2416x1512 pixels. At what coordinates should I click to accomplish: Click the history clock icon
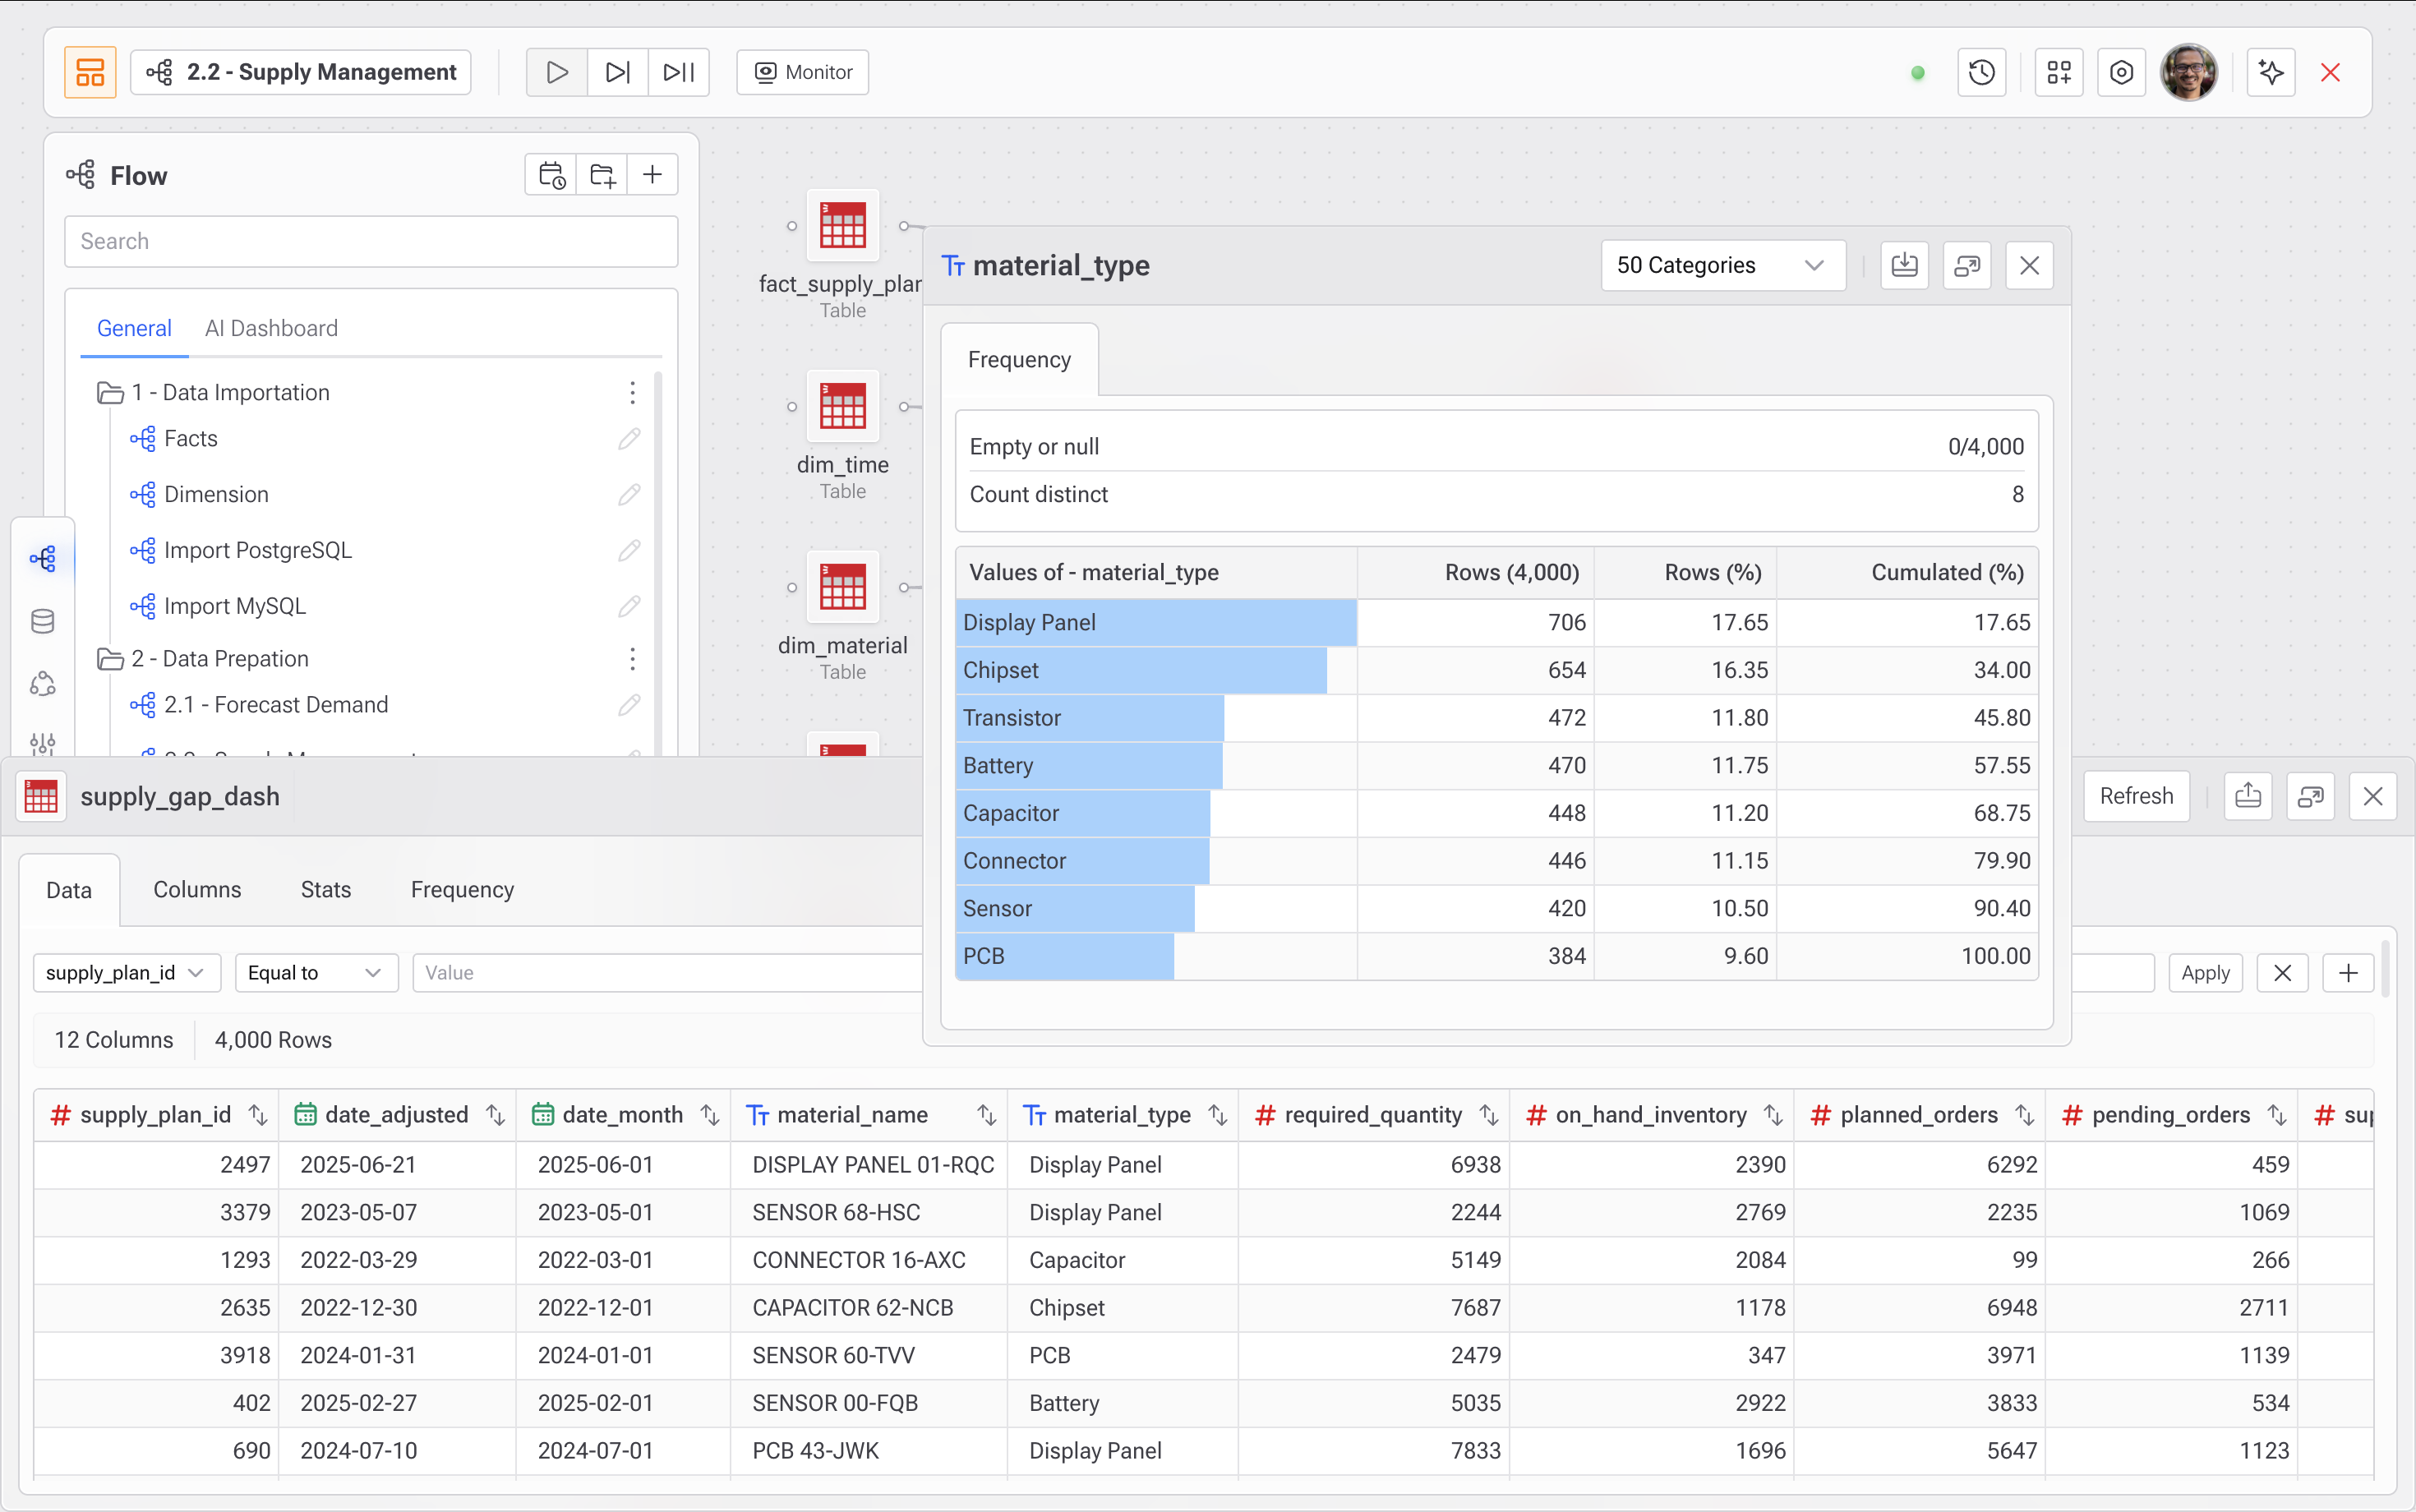coord(1981,72)
